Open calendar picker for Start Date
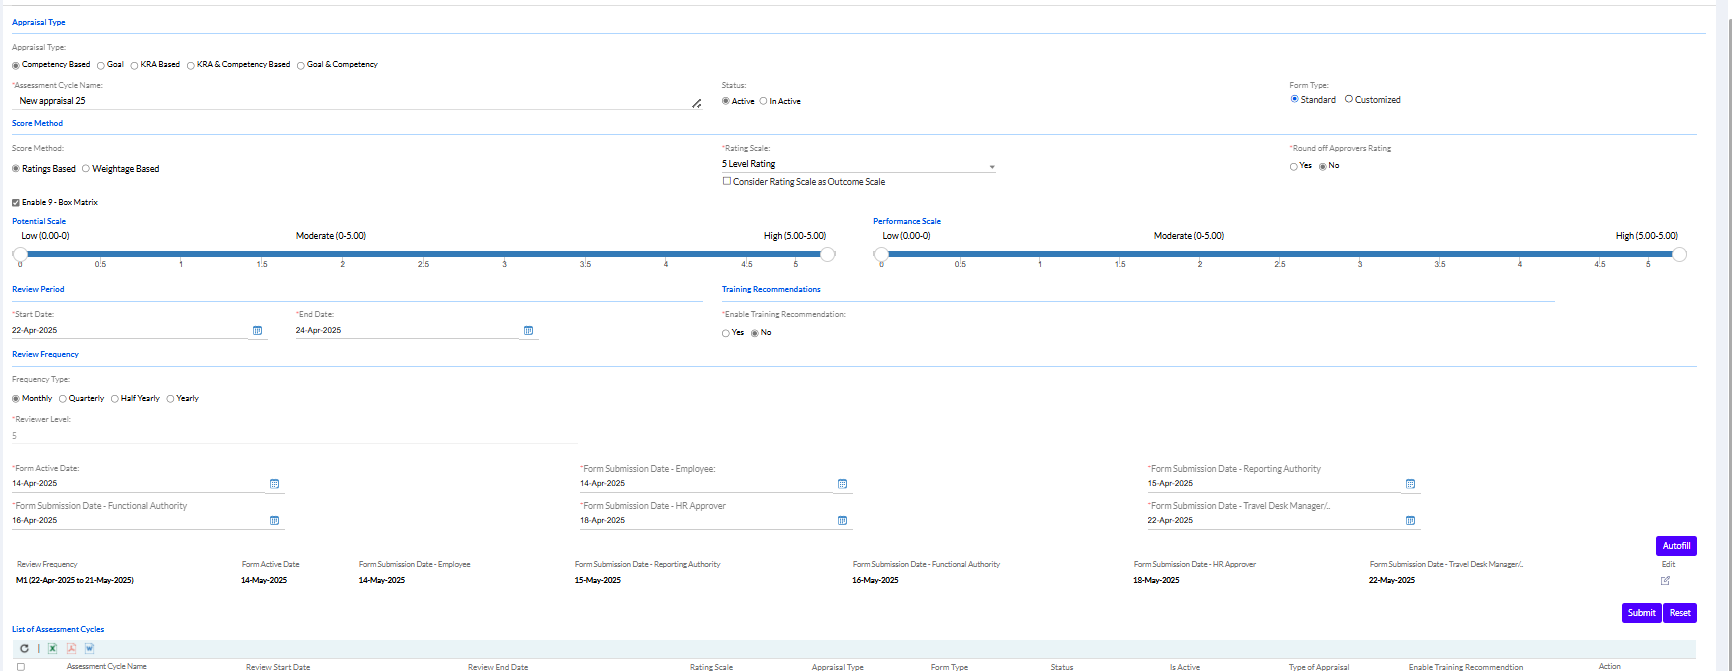The height and width of the screenshot is (671, 1732). [x=257, y=331]
